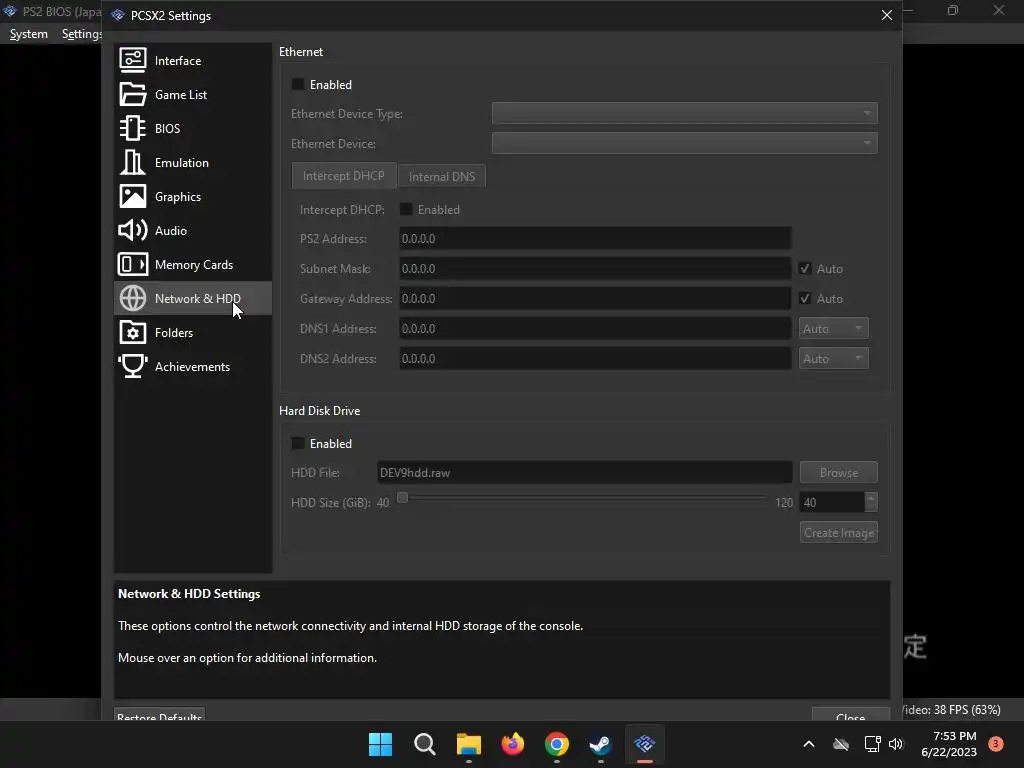Click the 'Ethernet' group label

point(300,52)
